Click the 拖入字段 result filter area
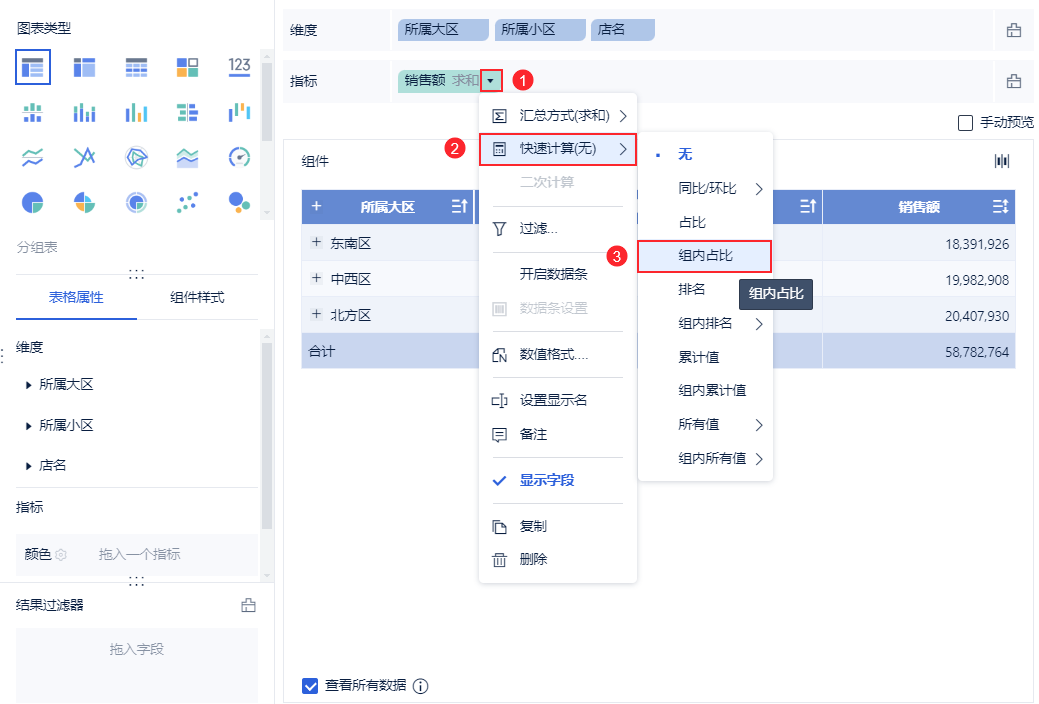 pos(136,649)
